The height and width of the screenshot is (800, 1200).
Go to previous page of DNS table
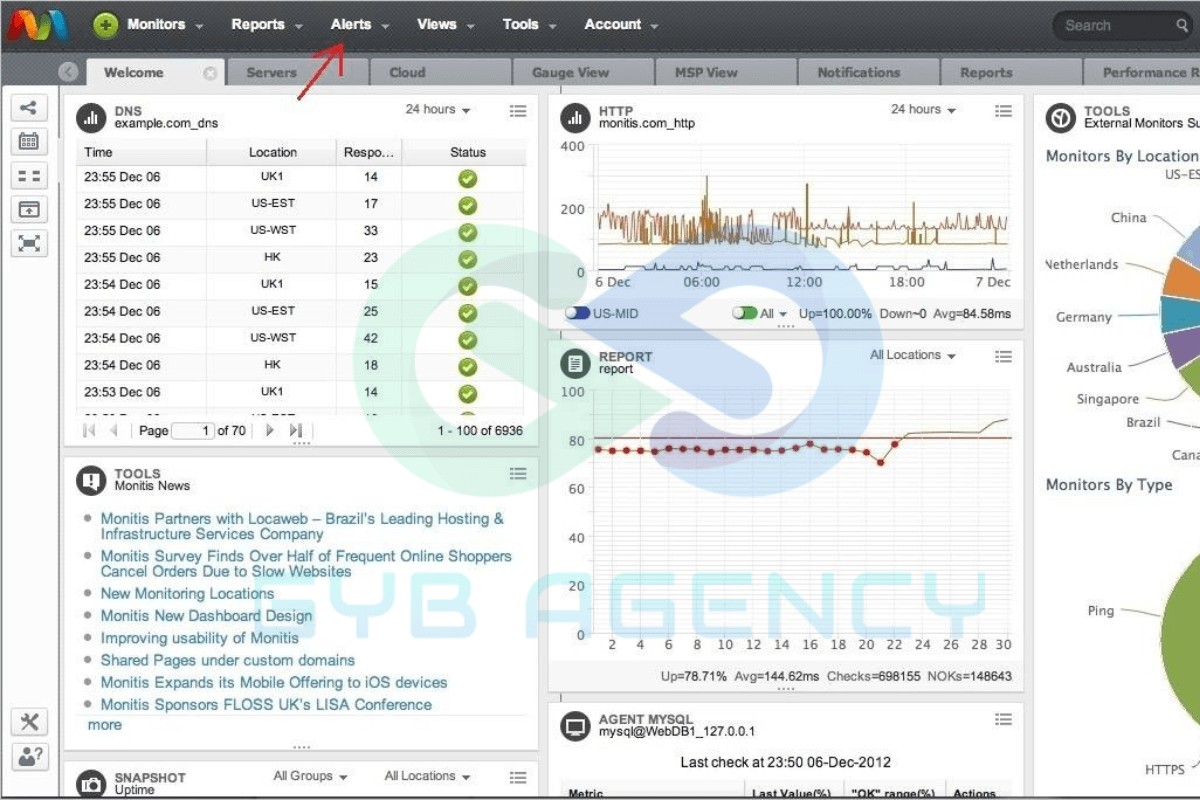pyautogui.click(x=113, y=430)
